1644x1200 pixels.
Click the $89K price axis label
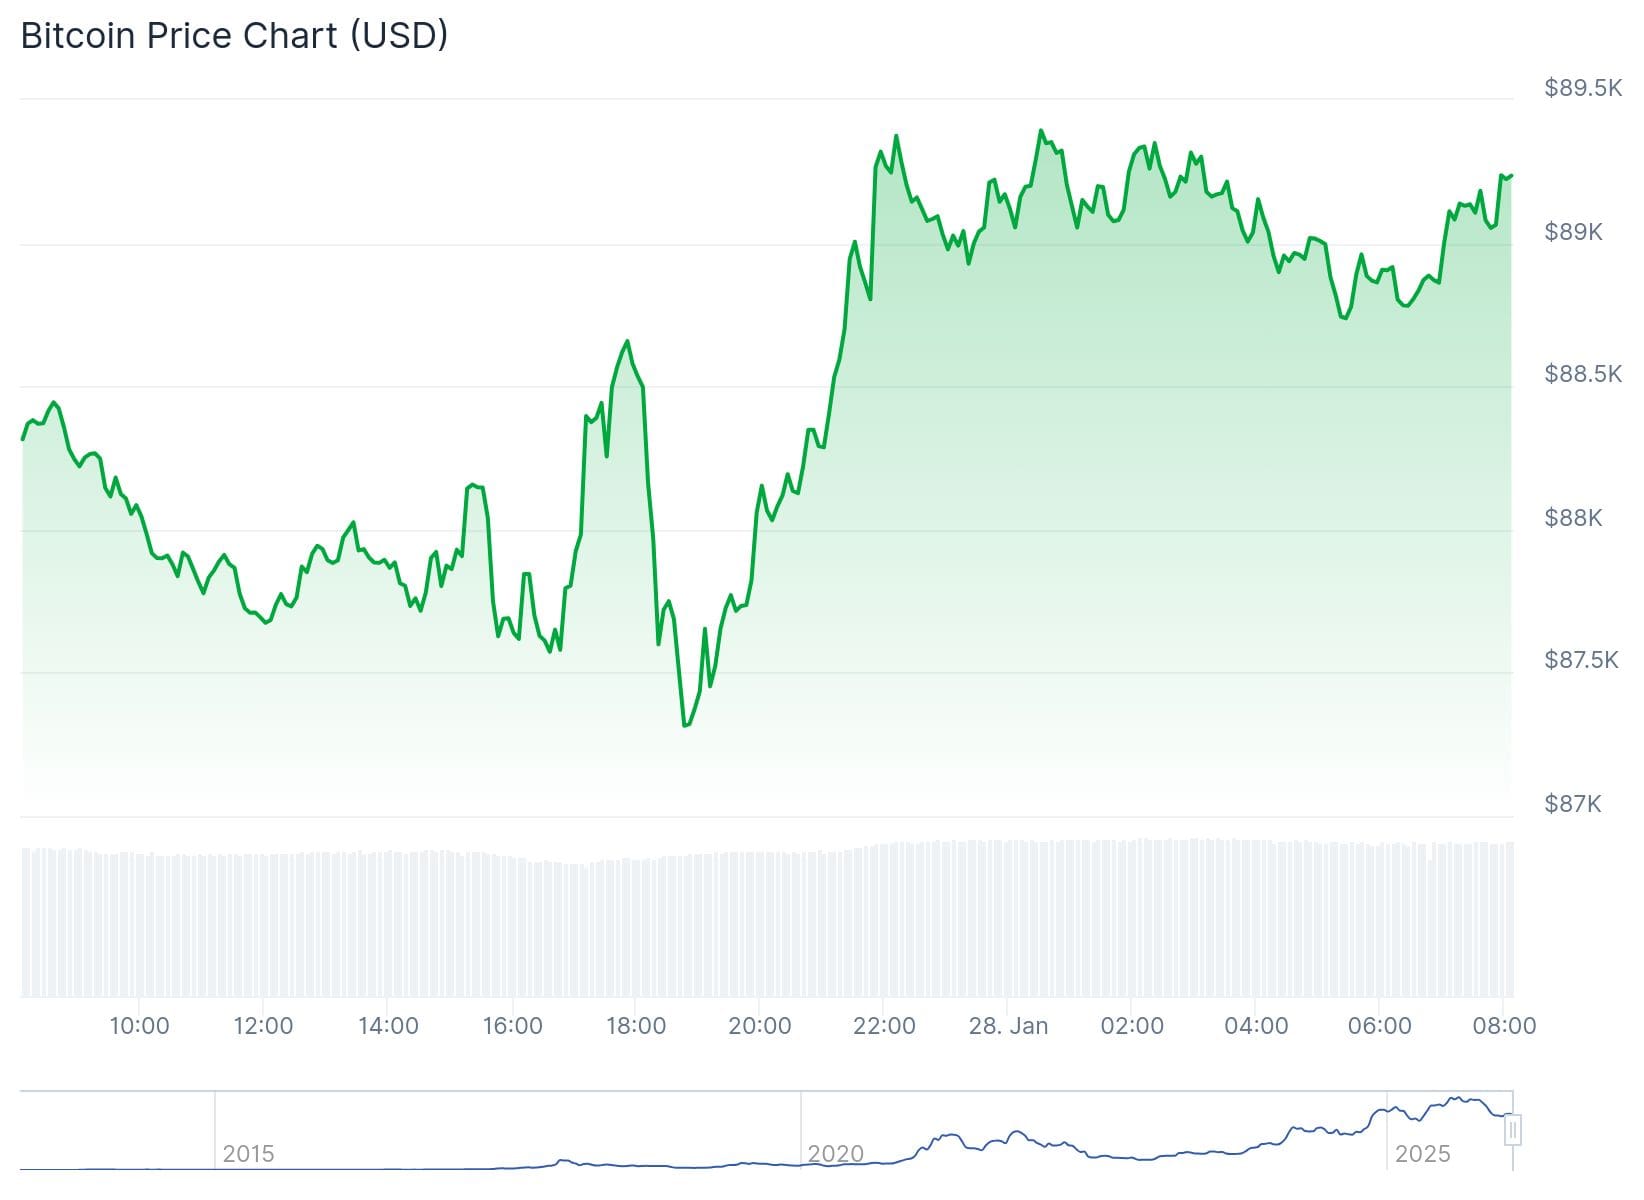click(x=1573, y=232)
